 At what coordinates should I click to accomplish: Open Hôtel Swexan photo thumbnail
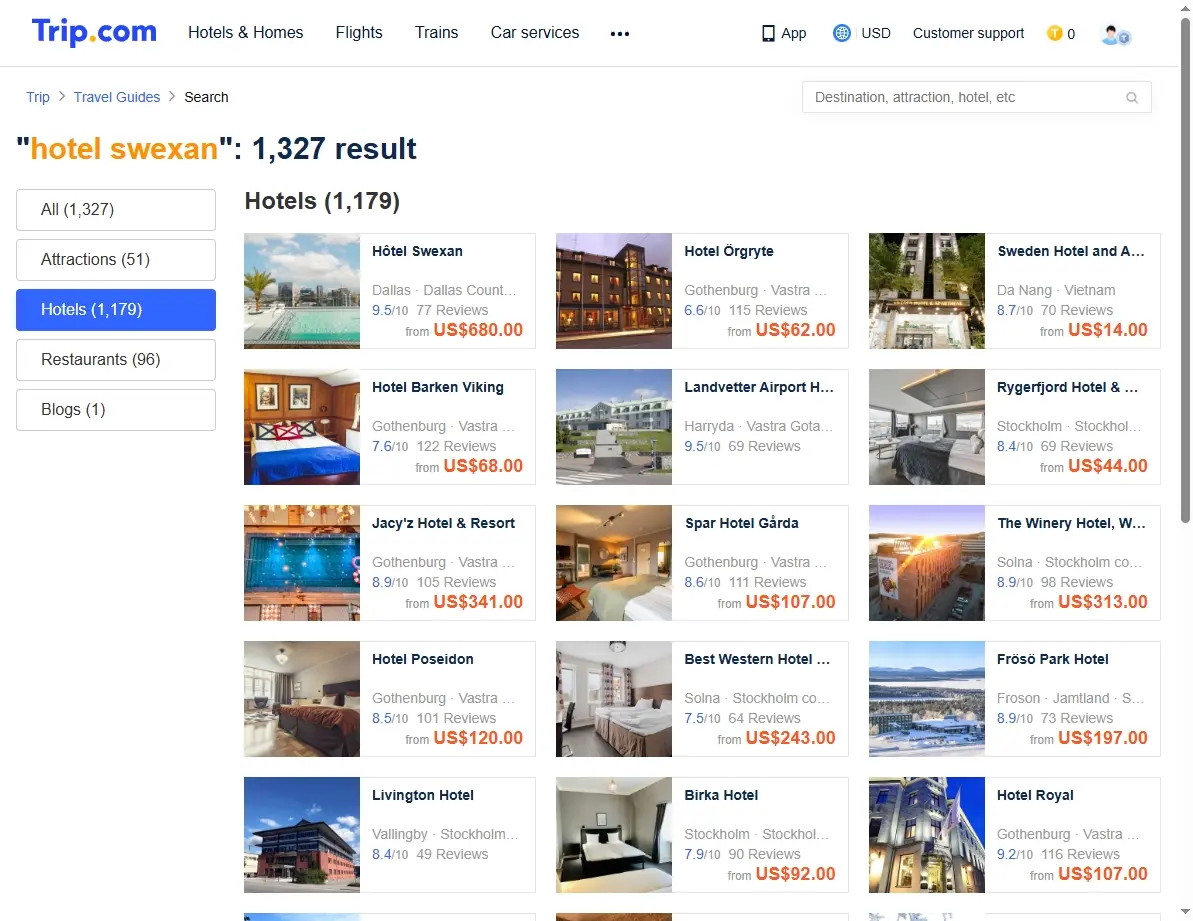click(302, 291)
